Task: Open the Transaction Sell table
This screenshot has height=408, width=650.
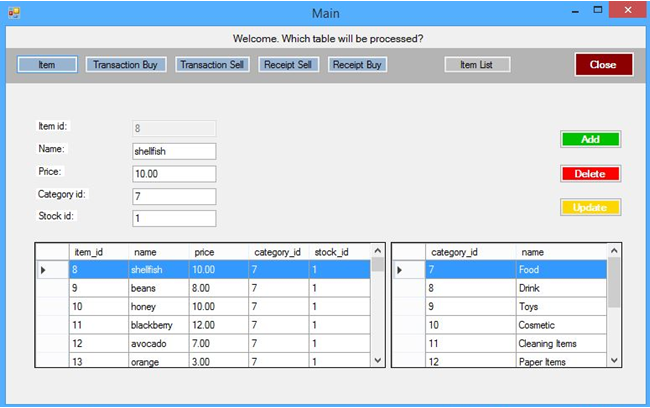Action: pyautogui.click(x=212, y=65)
